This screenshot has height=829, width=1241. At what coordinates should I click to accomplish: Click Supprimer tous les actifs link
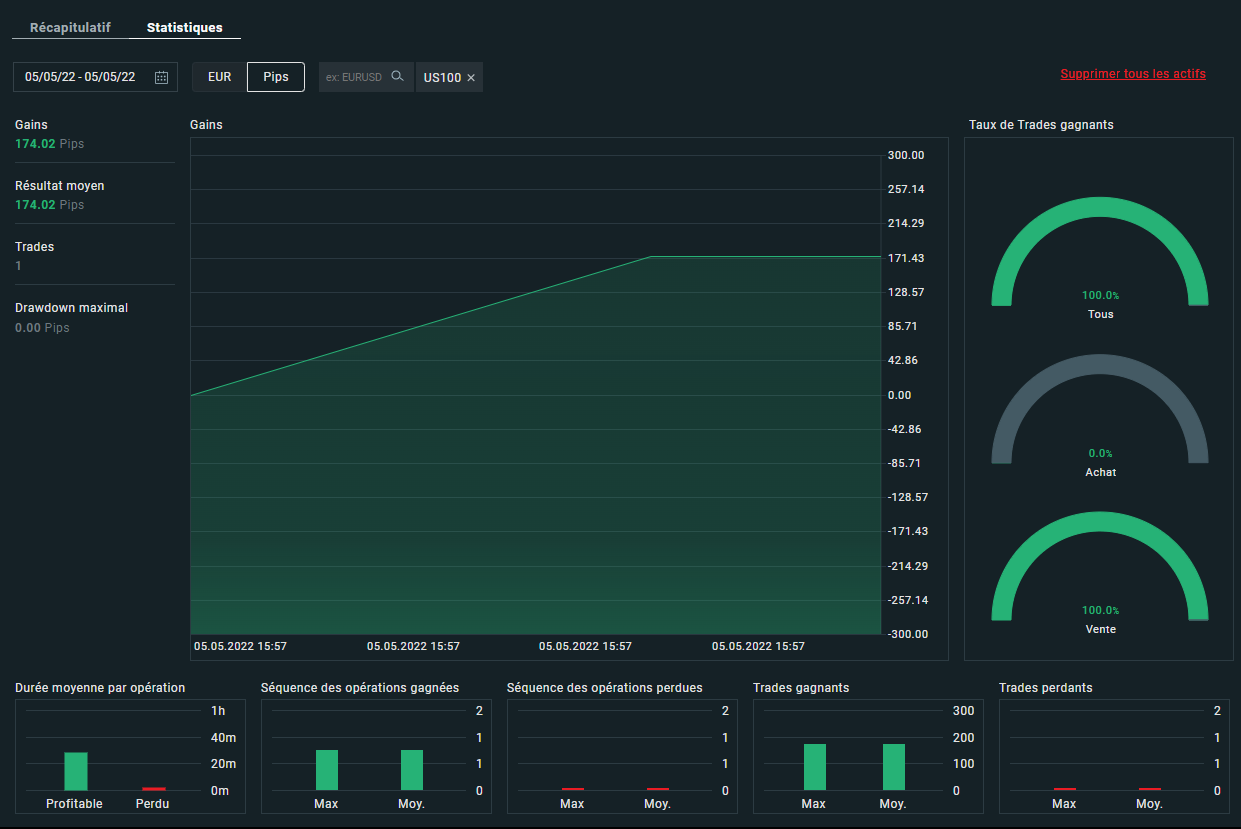[x=1132, y=74]
